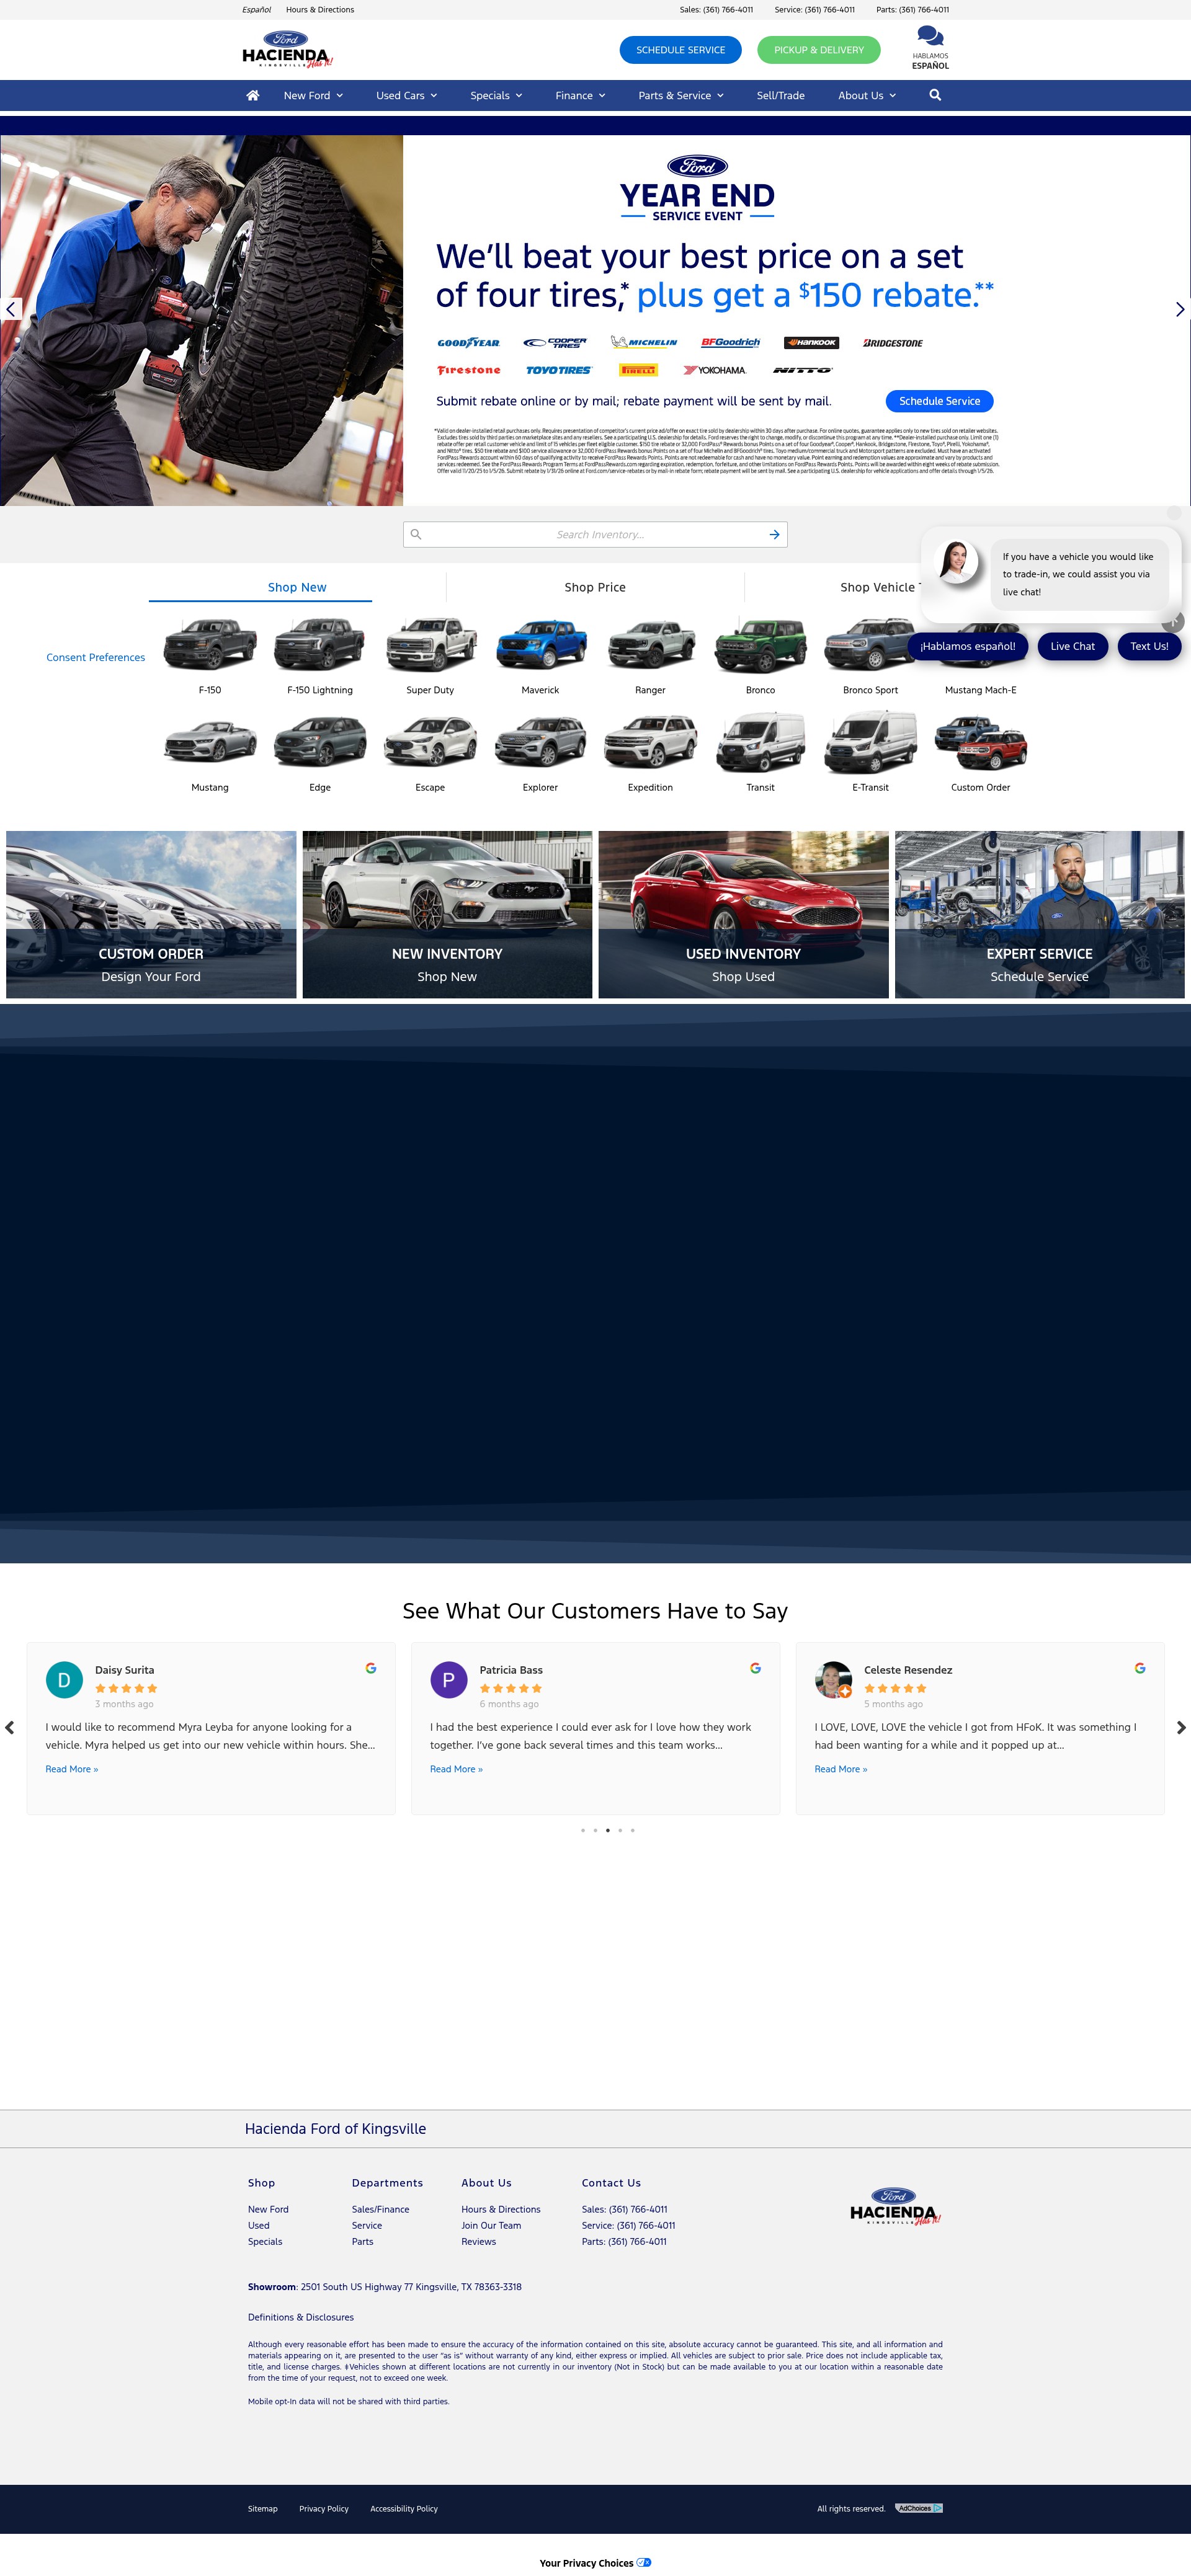Open the footer Privacy Policy link

tap(324, 2508)
